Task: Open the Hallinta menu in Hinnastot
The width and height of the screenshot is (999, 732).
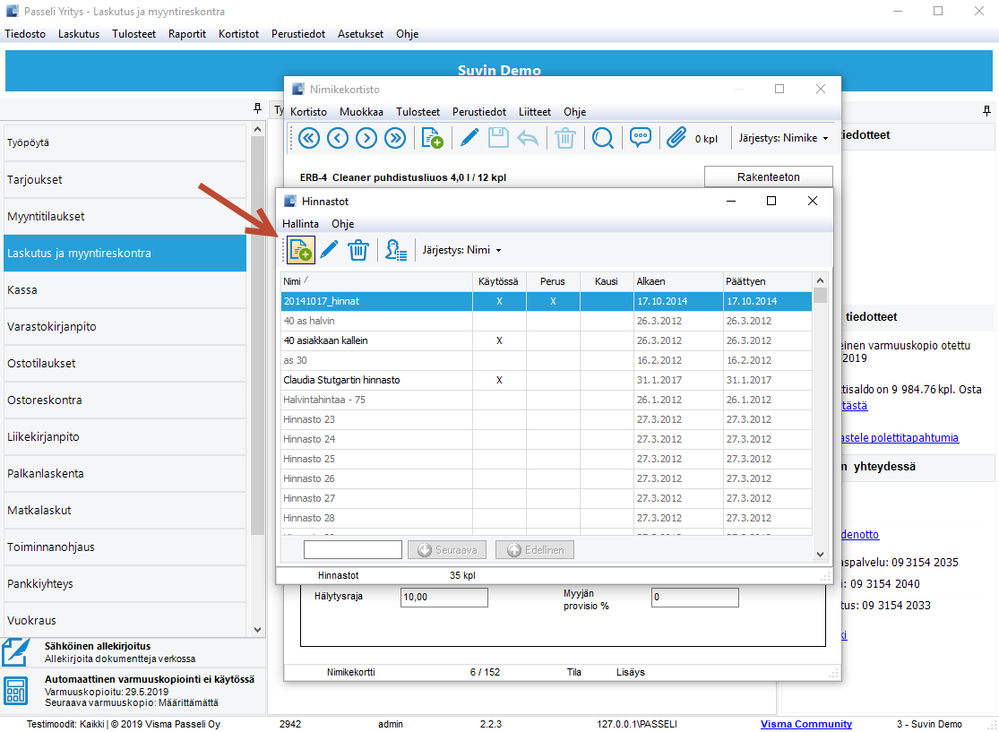Action: click(300, 224)
